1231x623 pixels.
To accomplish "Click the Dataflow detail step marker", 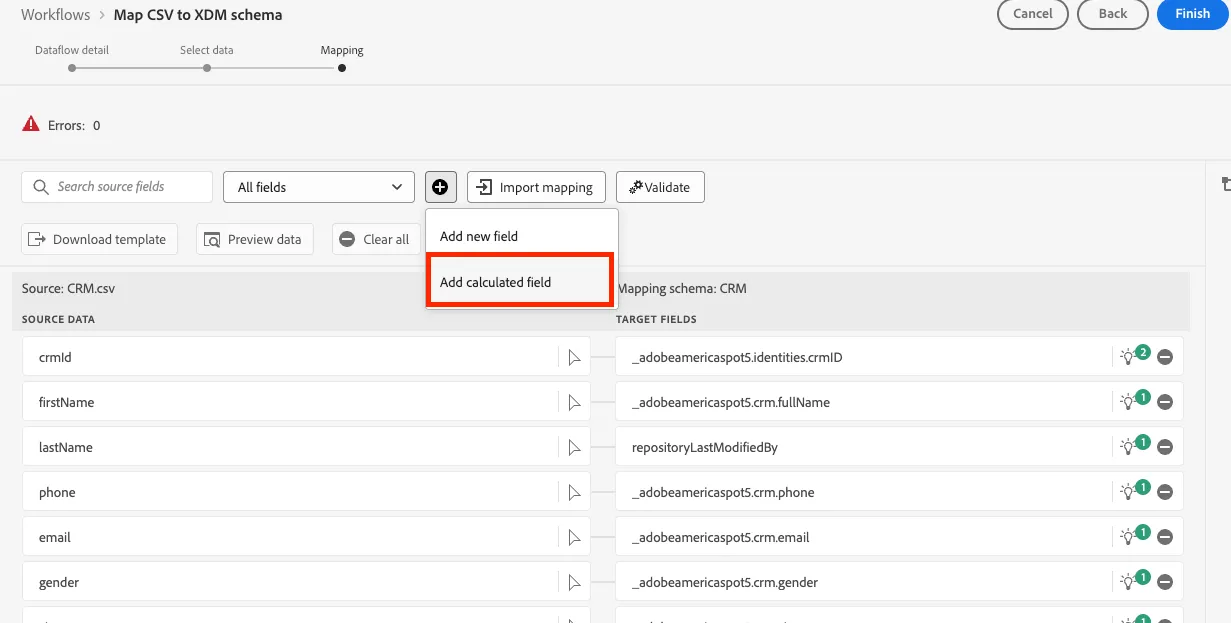I will [x=72, y=68].
